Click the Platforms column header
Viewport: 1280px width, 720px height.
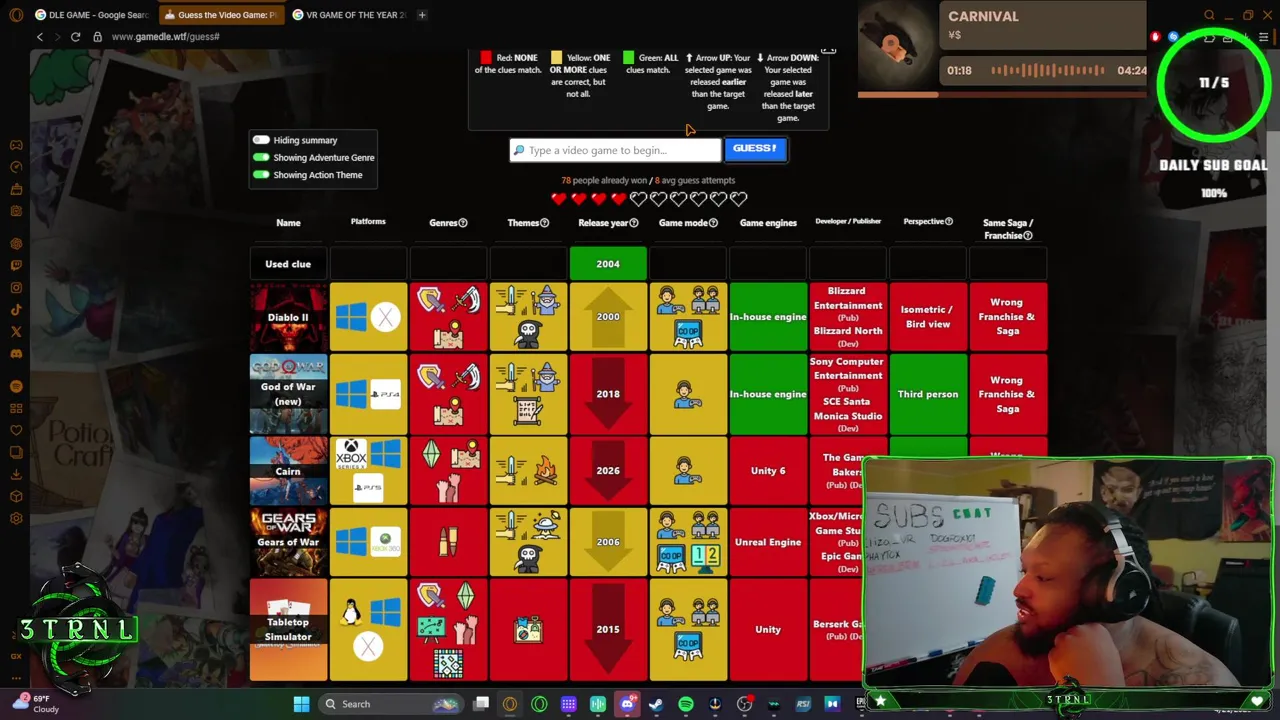tap(368, 222)
